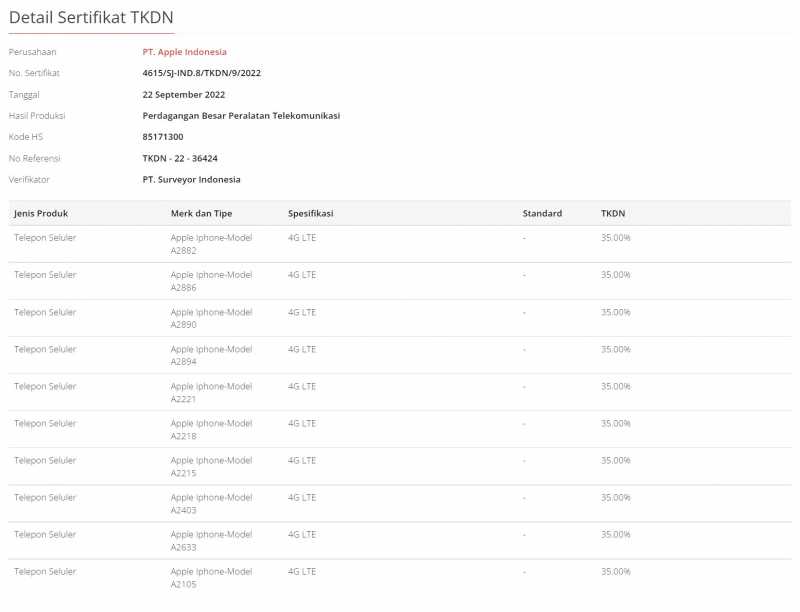This screenshot has height=612, width=800.
Task: Select the HS code 85171300
Action: [163, 137]
